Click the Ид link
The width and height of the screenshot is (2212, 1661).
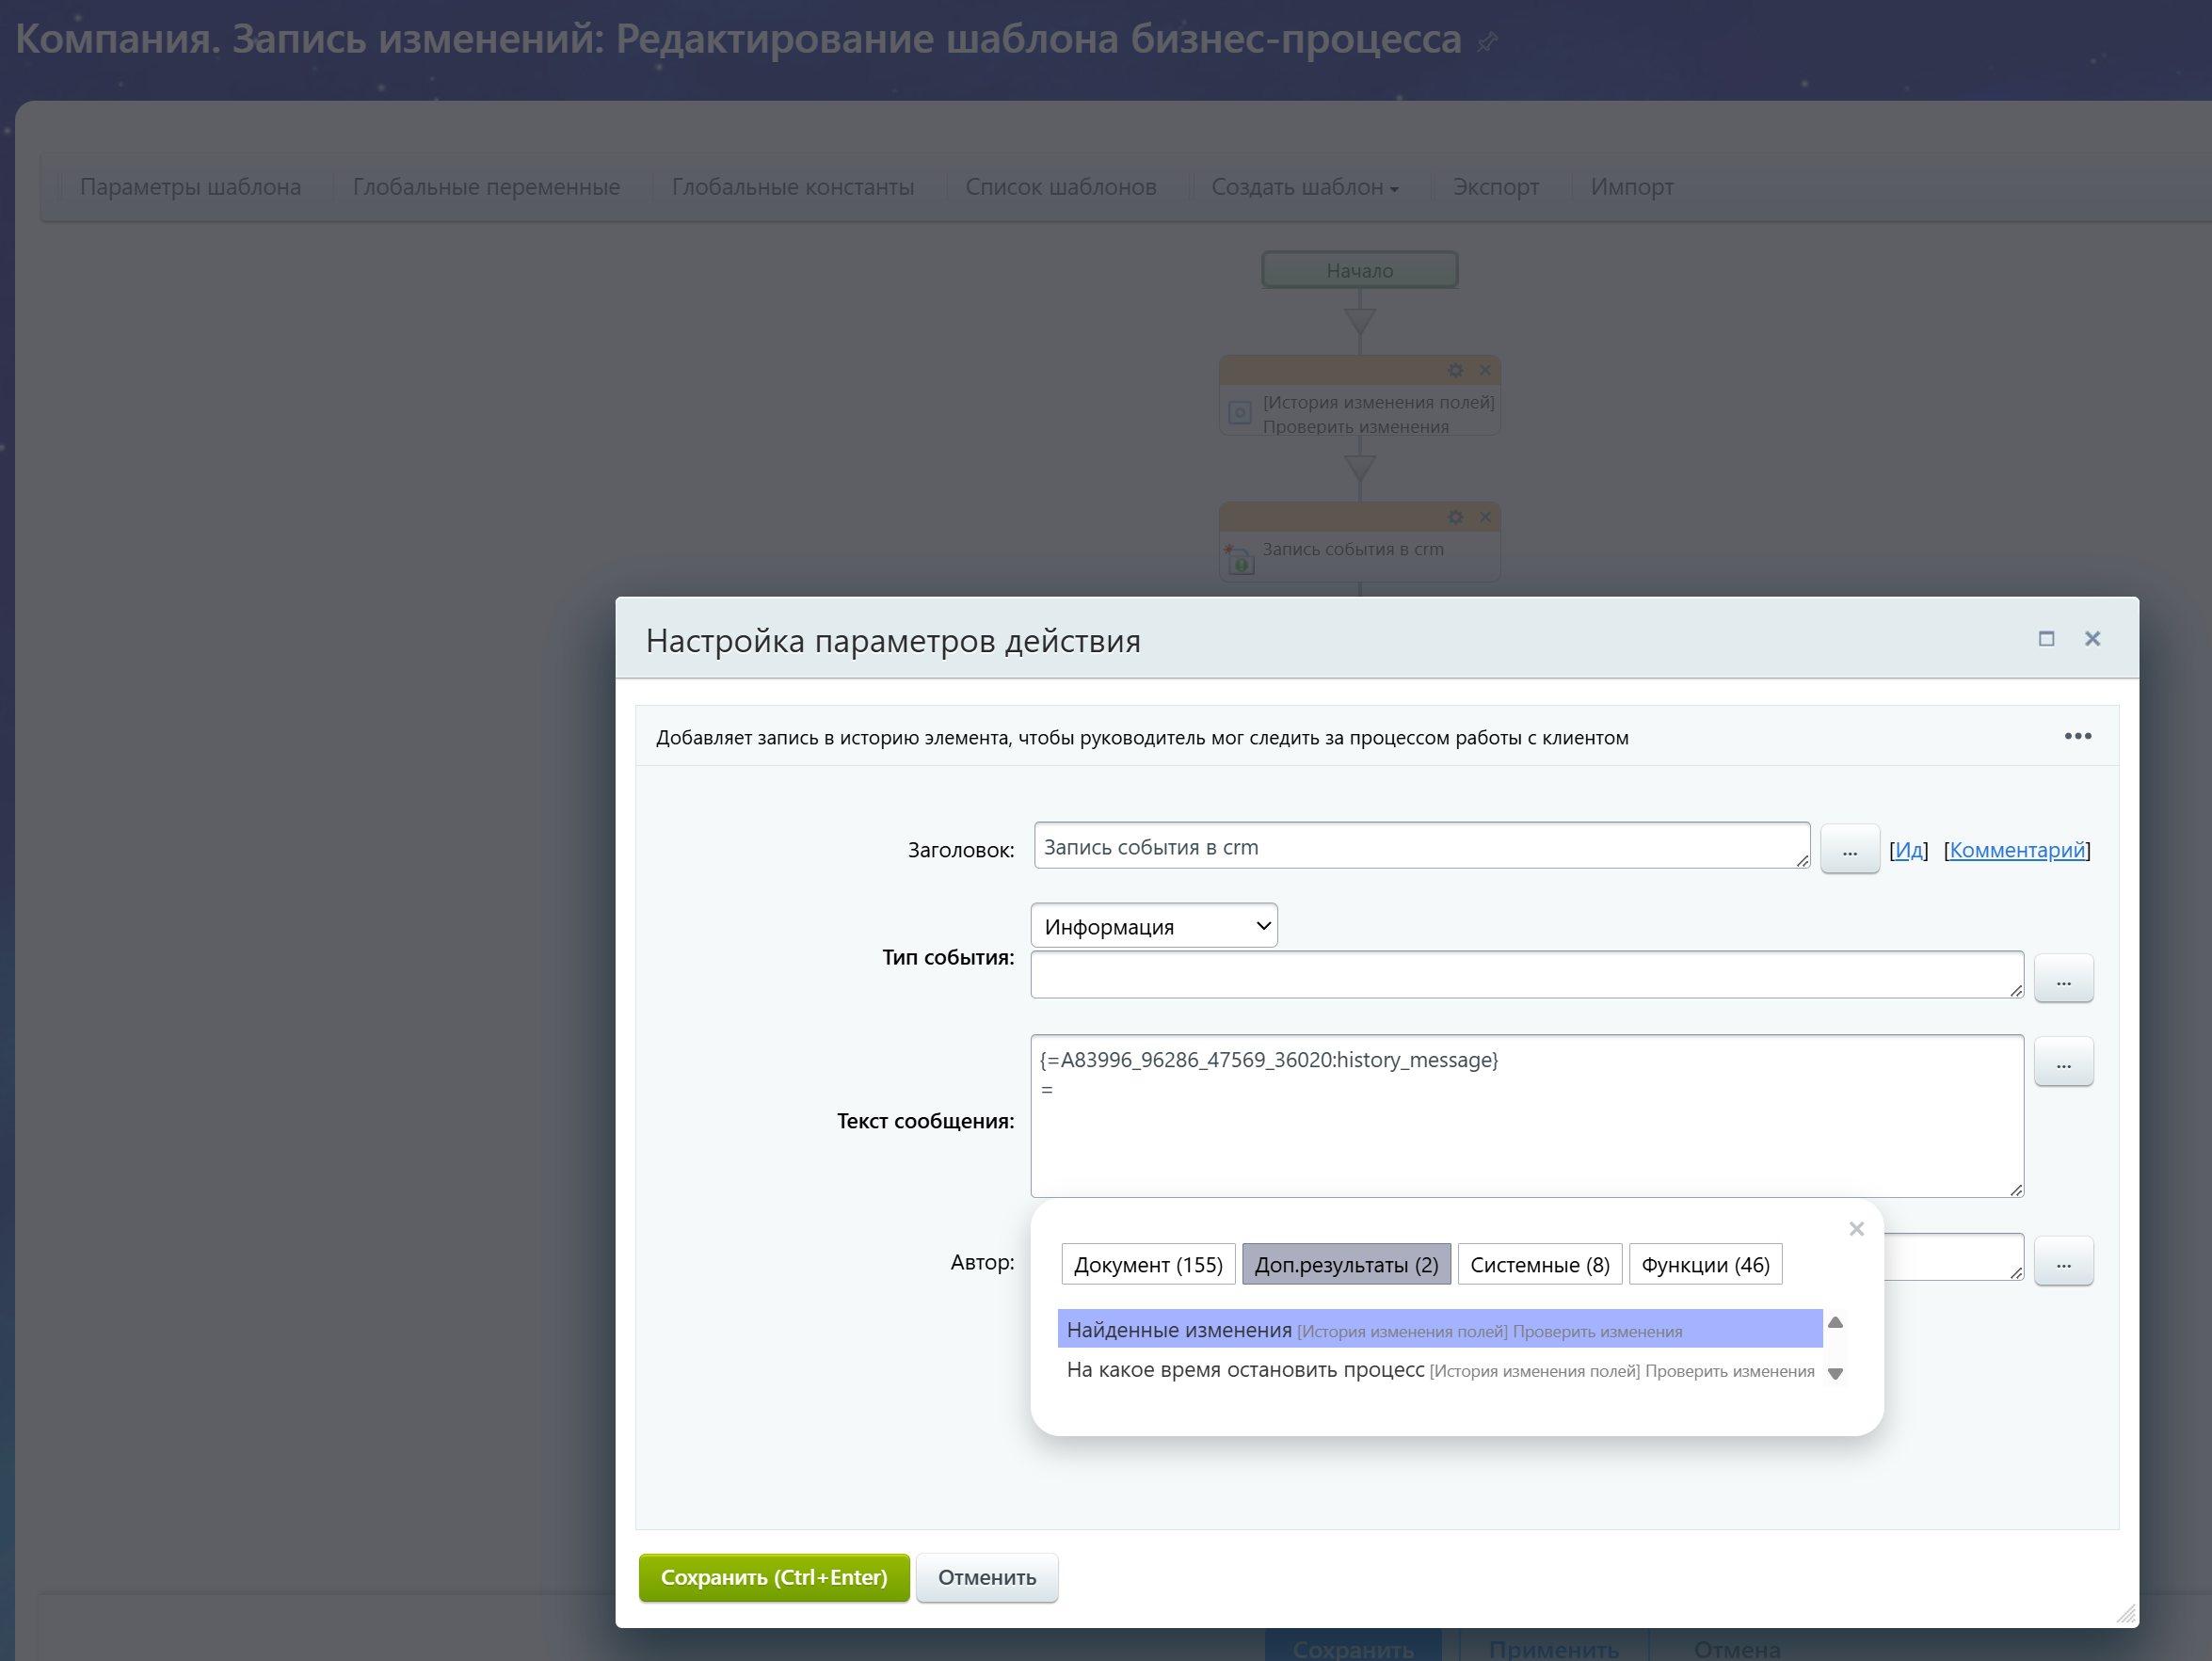[1908, 850]
